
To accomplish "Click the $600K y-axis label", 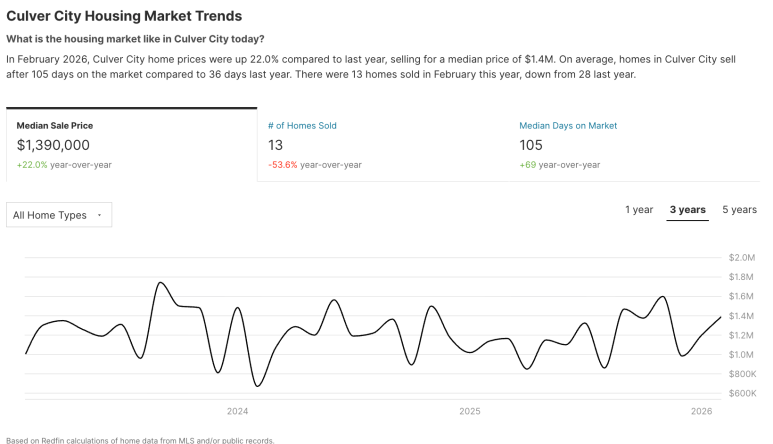I will 743,393.
